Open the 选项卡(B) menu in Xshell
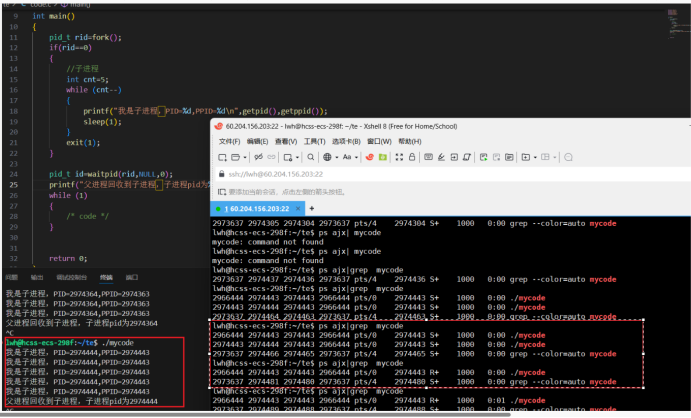 (x=346, y=141)
